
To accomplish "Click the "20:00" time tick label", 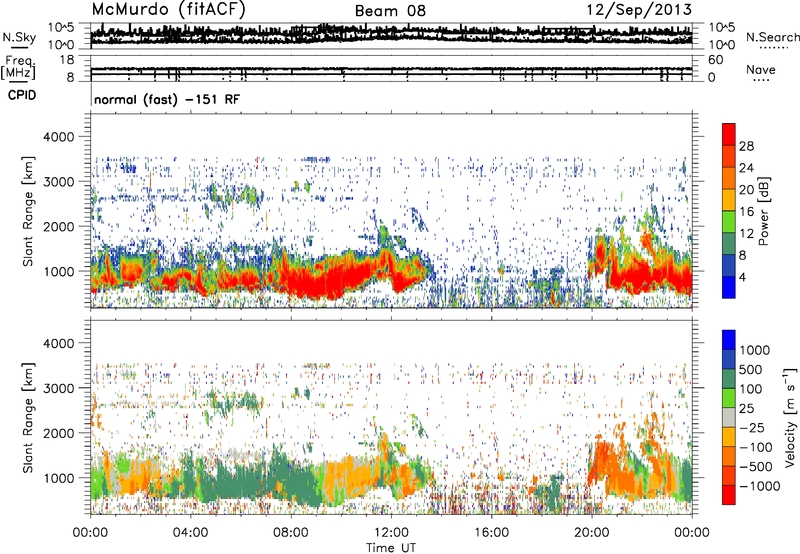I will pos(591,533).
